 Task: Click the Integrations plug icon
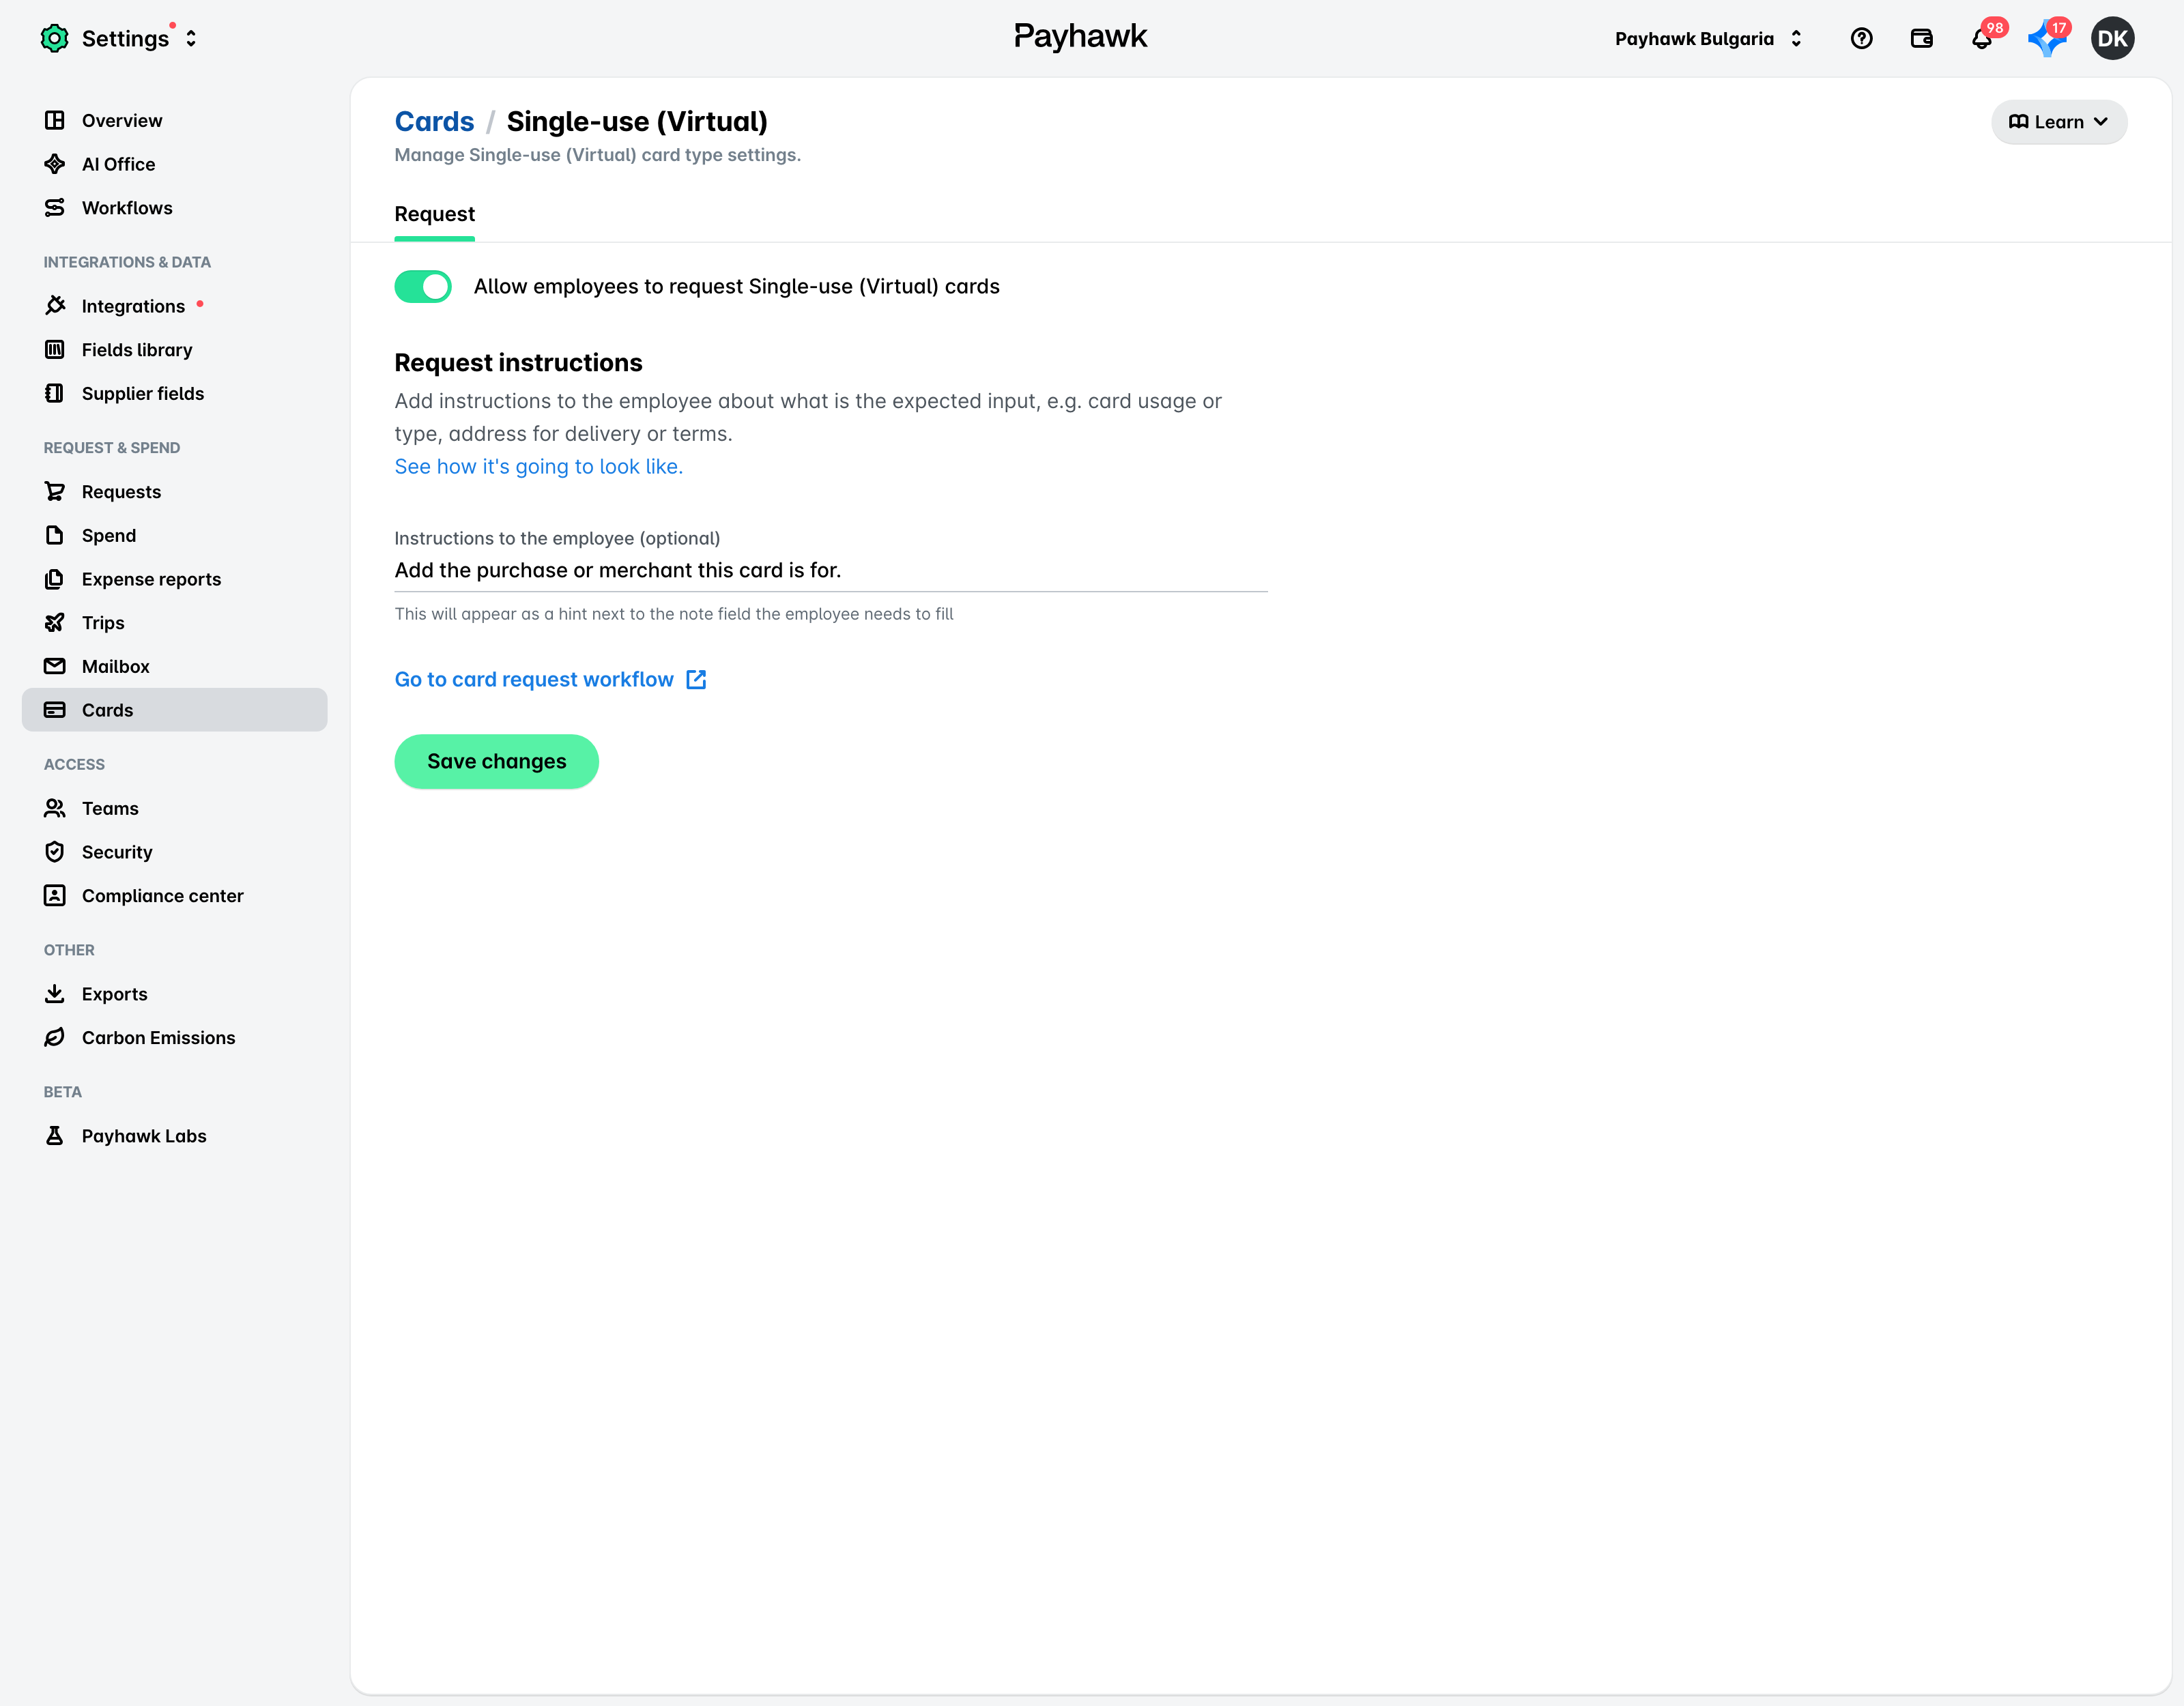(x=54, y=305)
